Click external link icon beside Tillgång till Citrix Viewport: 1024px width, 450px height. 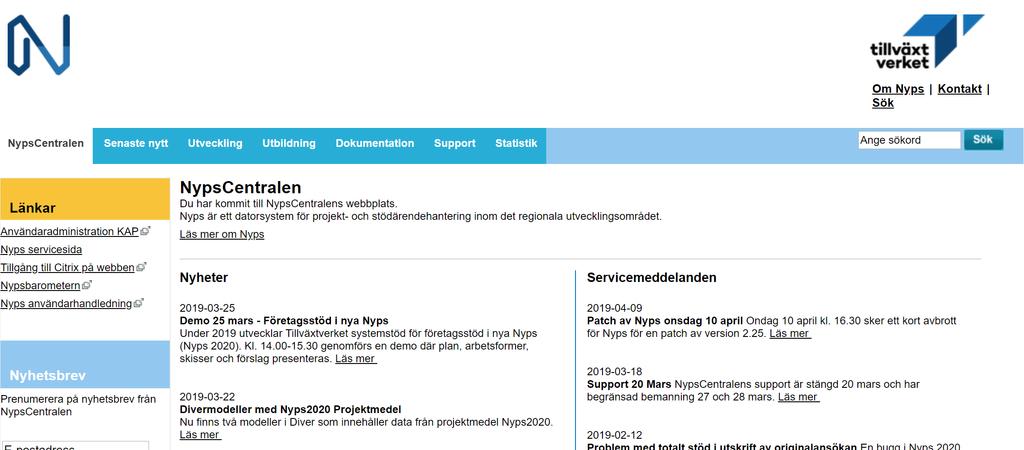point(141,267)
